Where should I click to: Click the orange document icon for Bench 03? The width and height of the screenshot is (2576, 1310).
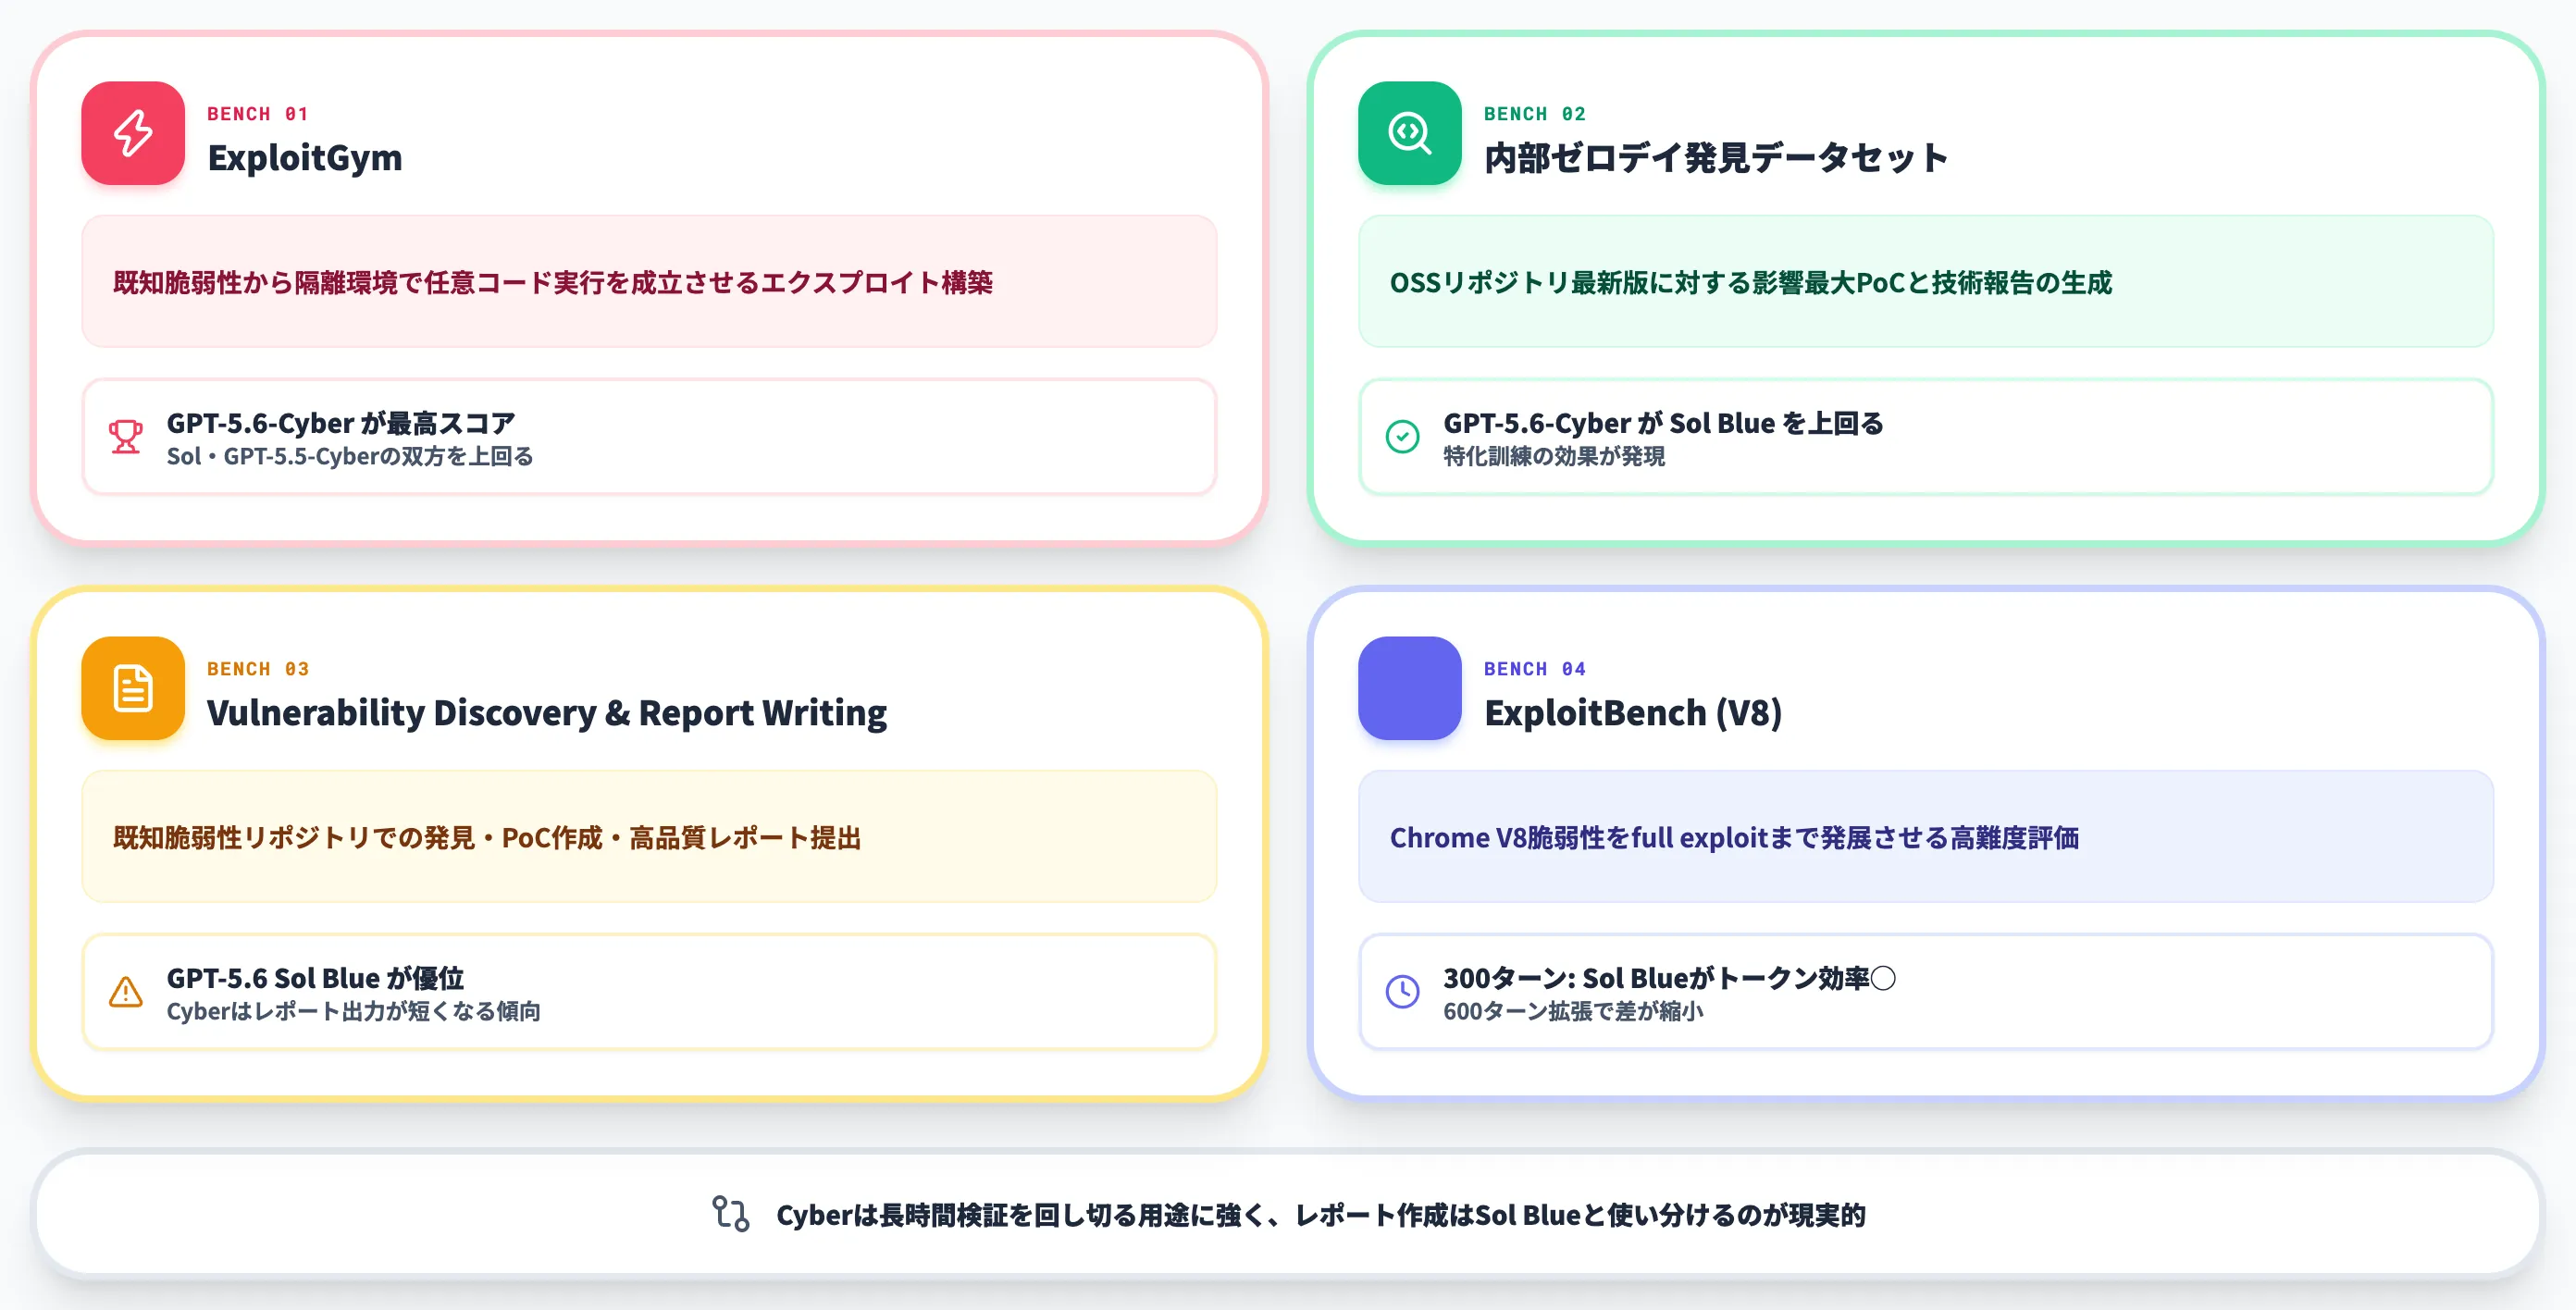click(133, 688)
